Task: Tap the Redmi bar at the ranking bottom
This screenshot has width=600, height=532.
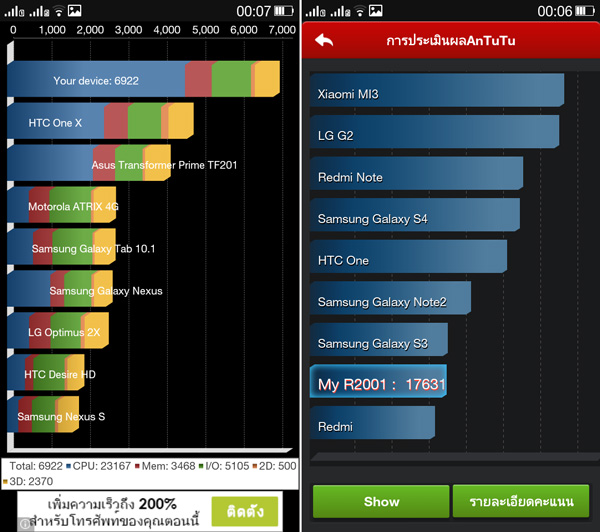Action: point(372,423)
